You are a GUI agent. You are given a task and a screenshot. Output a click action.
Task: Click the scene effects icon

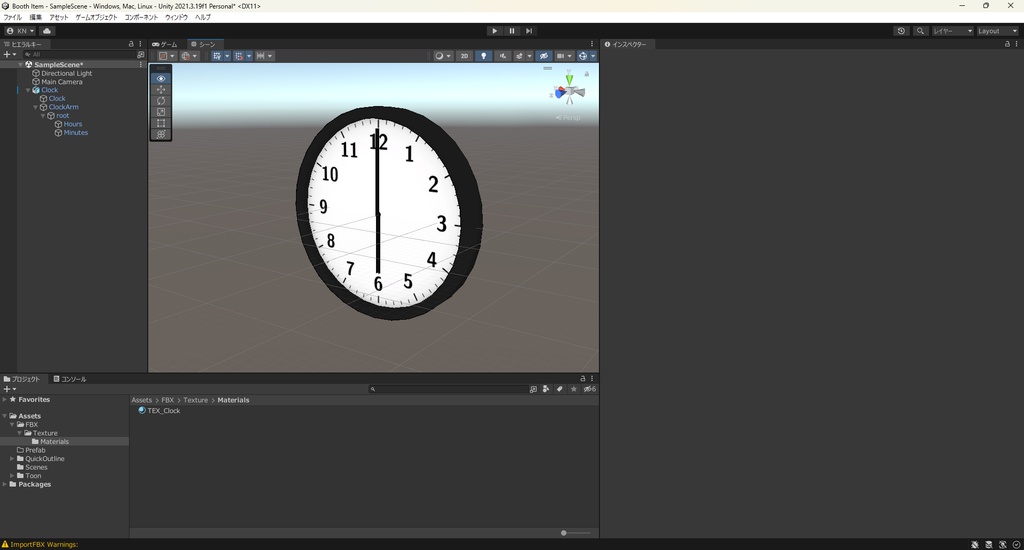520,56
